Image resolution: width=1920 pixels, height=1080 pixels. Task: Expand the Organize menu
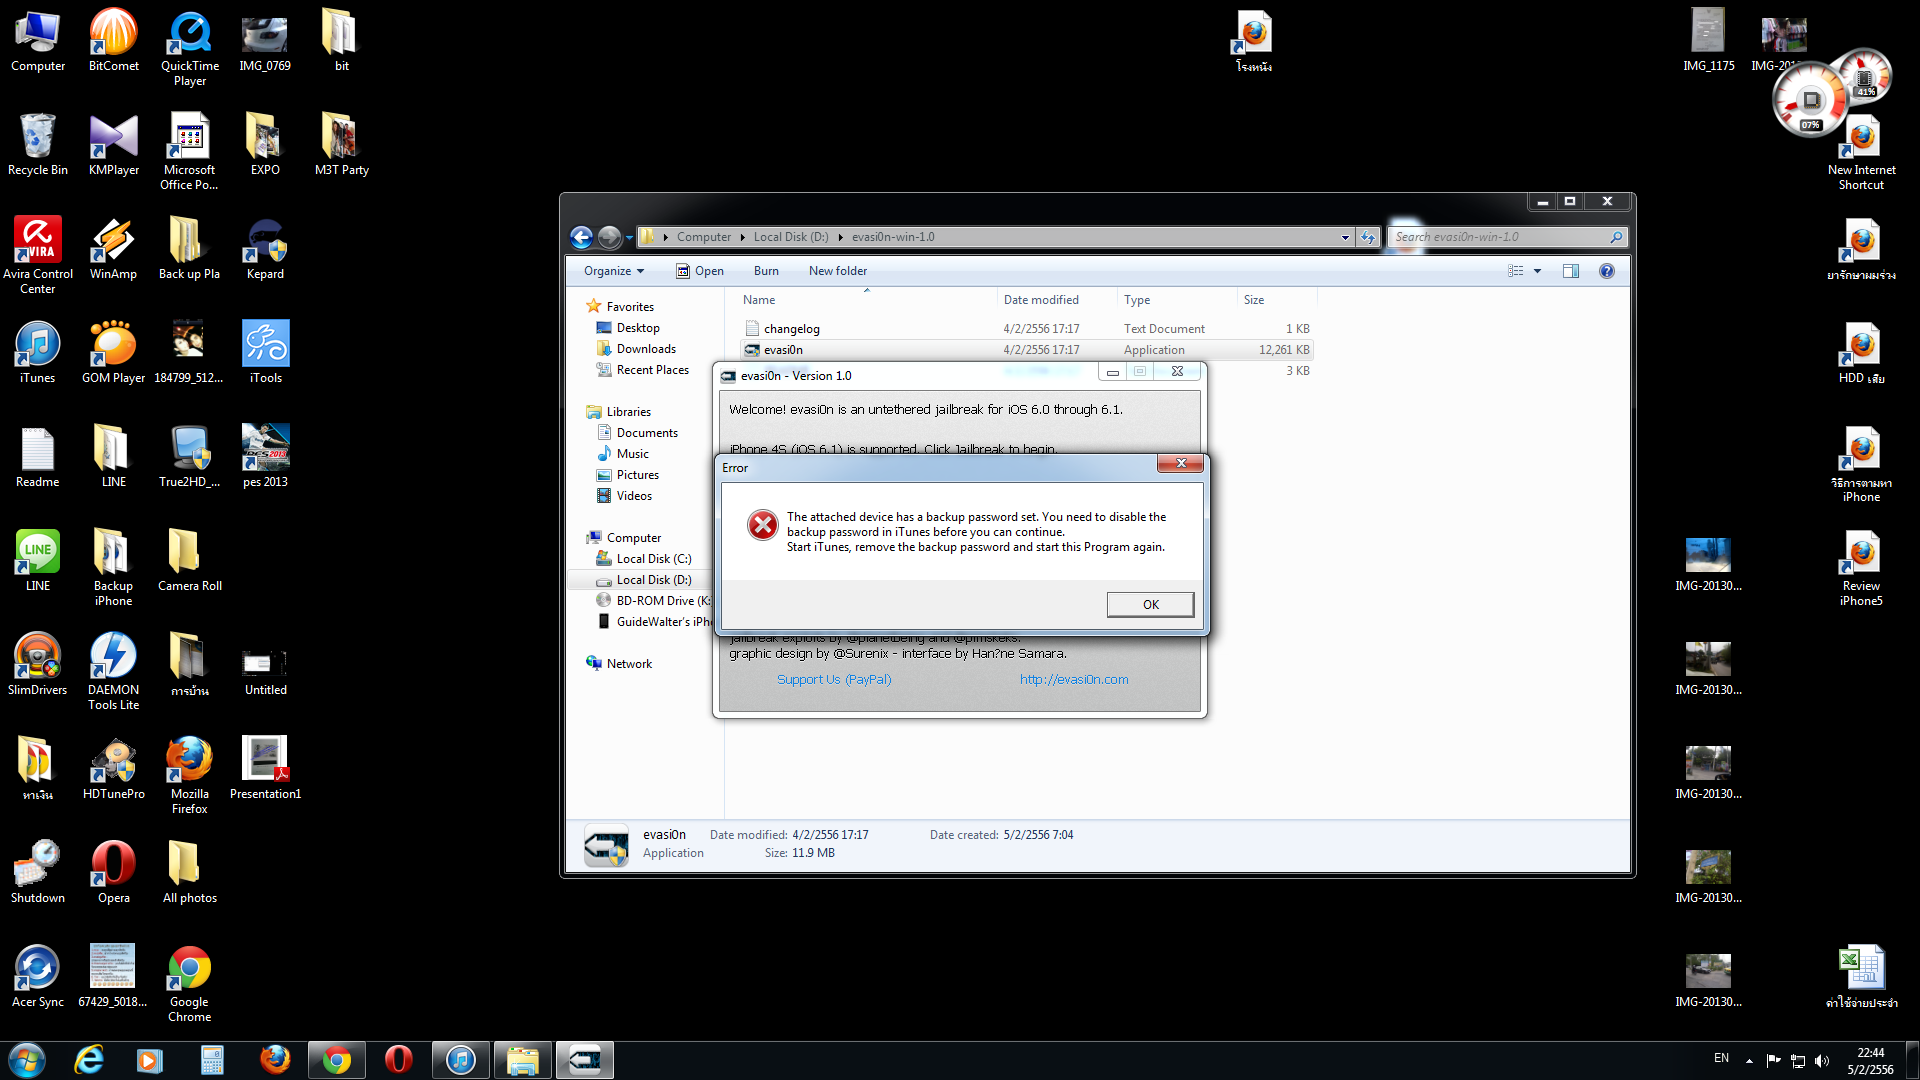click(614, 271)
